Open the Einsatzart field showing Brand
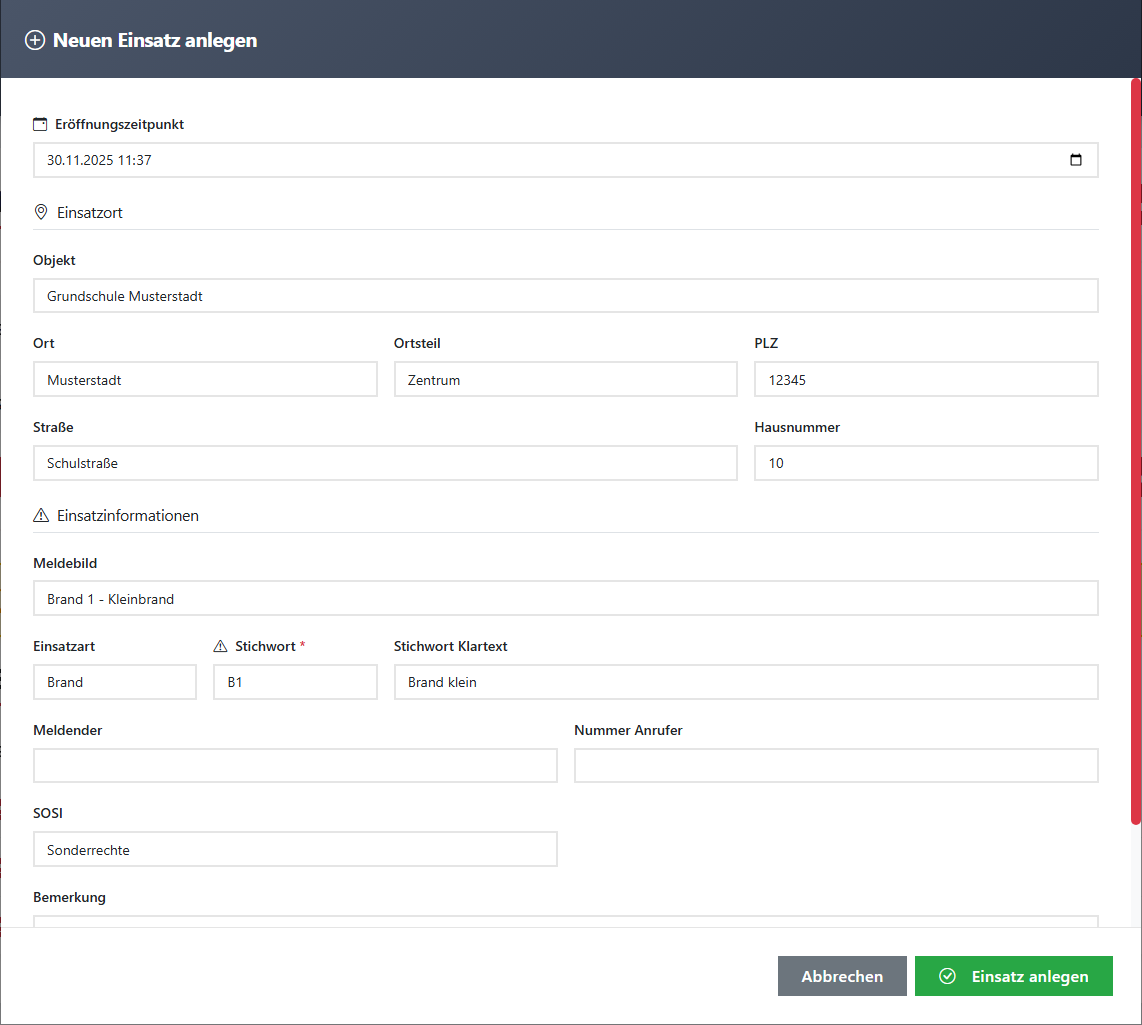This screenshot has width=1142, height=1025. [x=114, y=682]
